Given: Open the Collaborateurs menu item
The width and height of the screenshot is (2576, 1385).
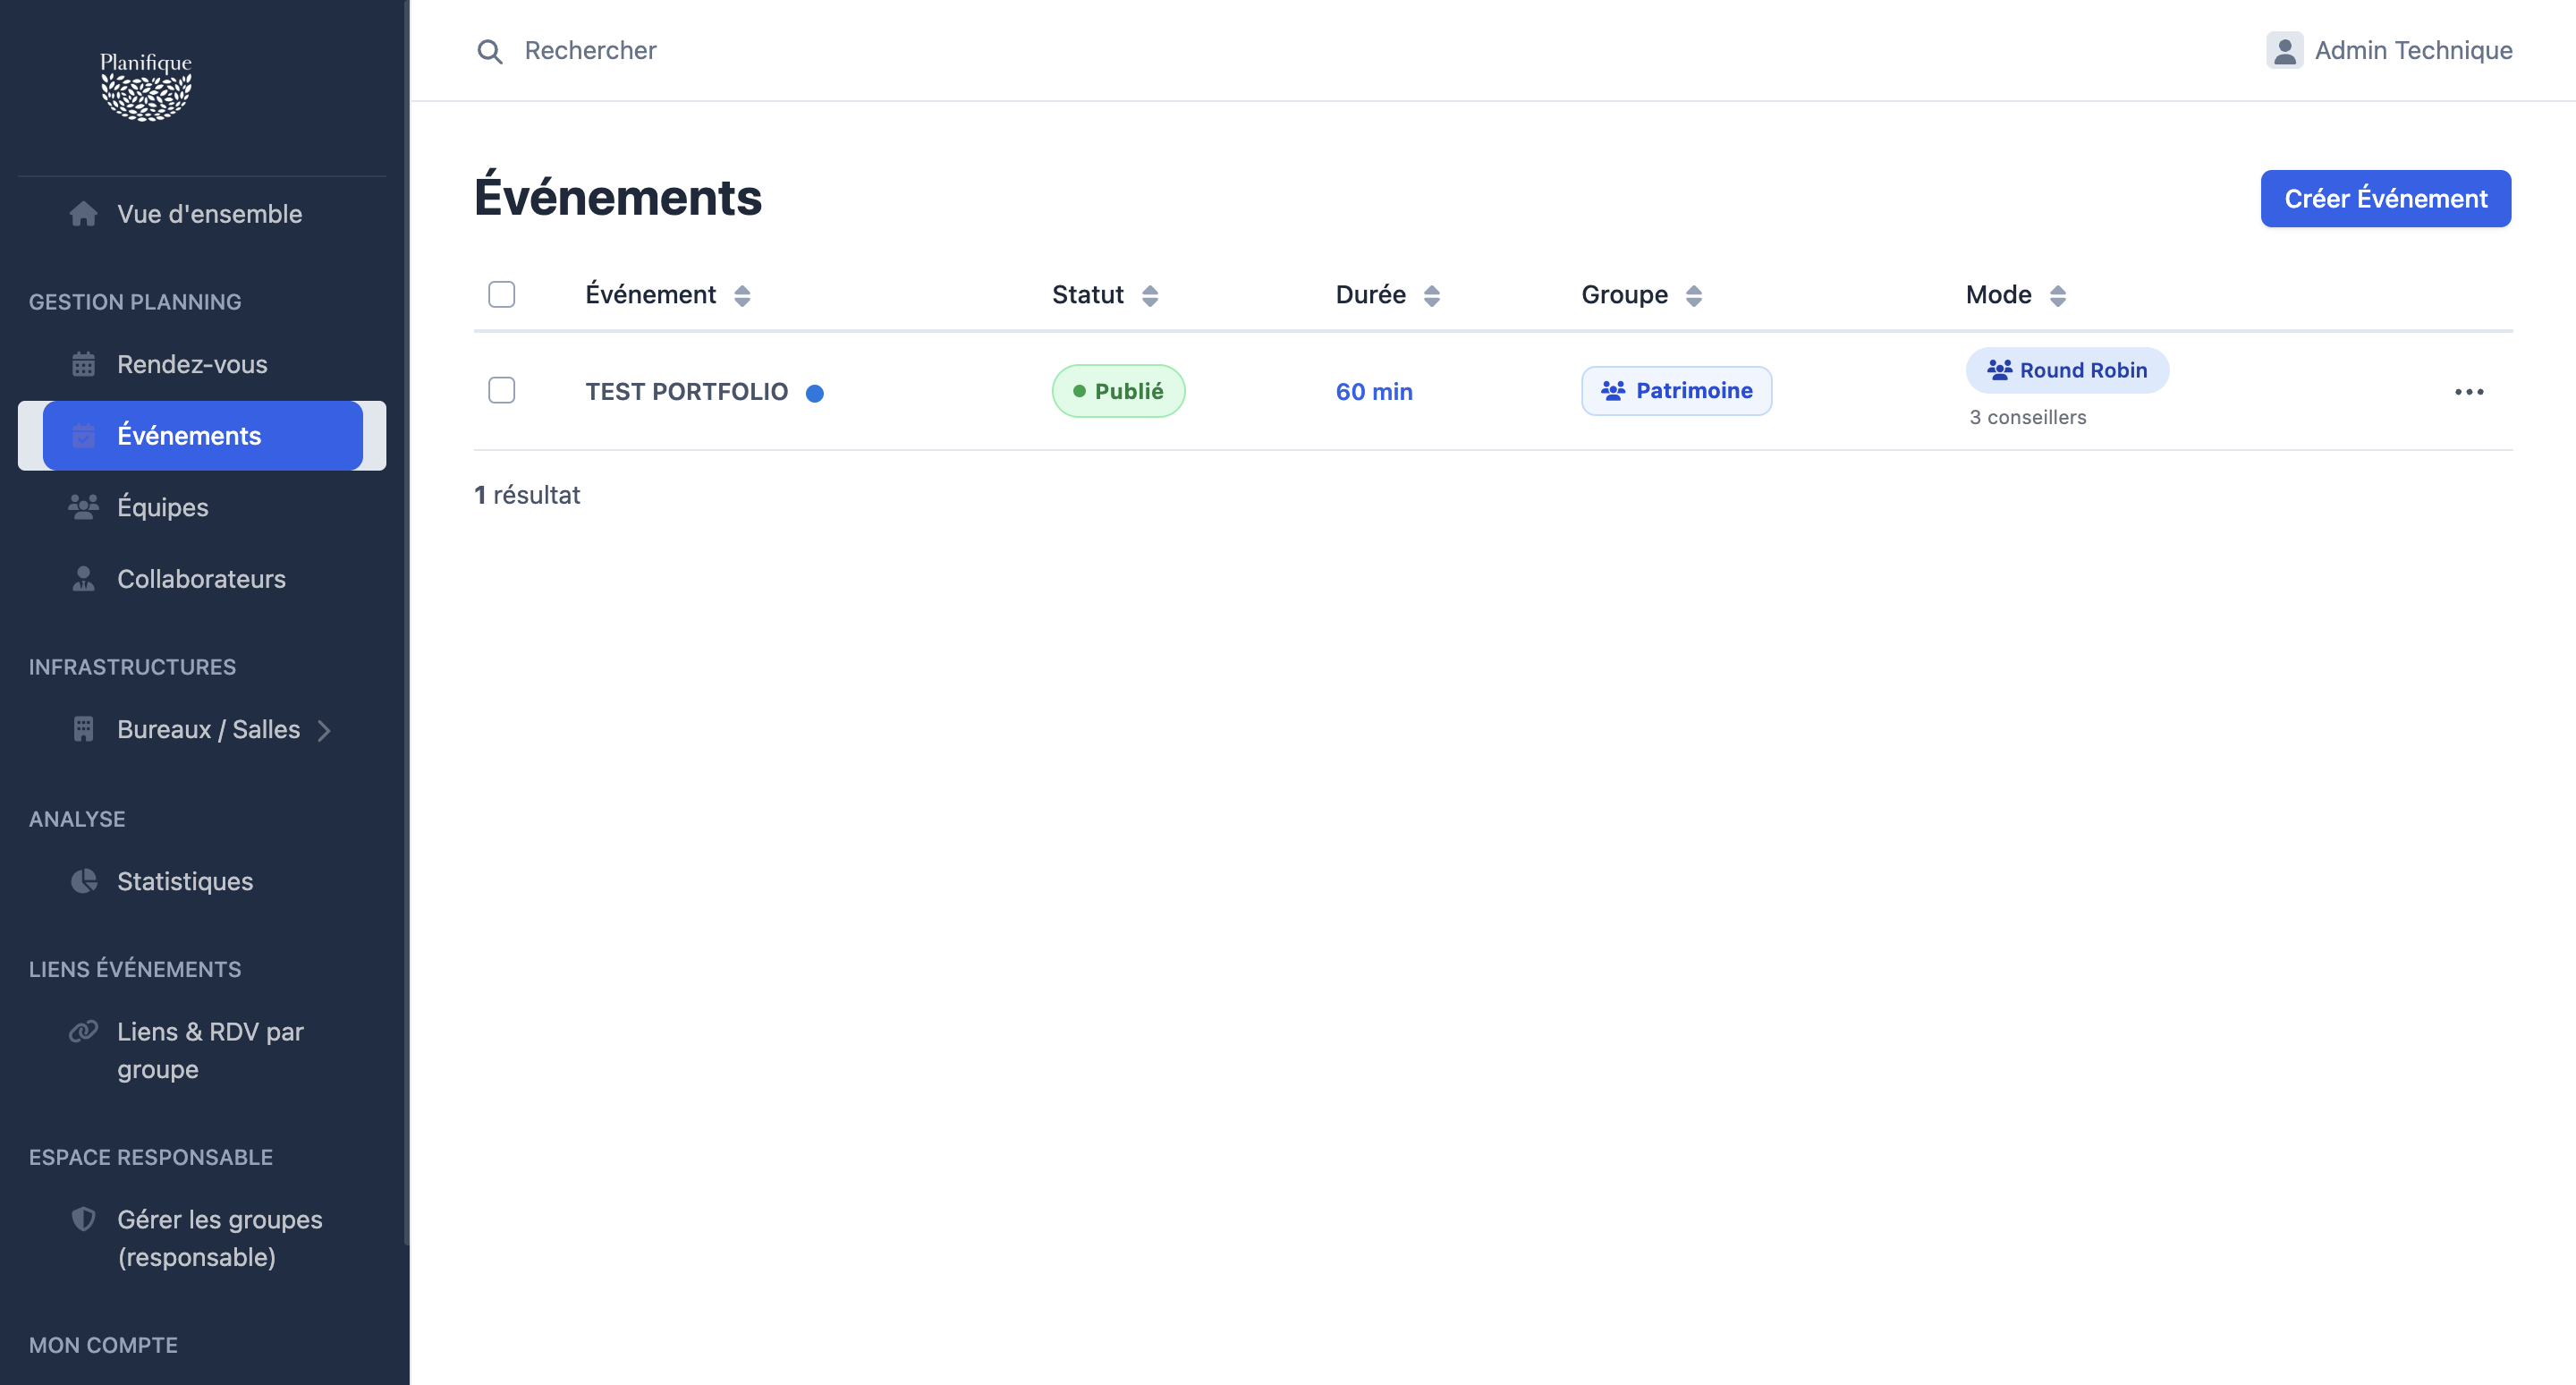Looking at the screenshot, I should [202, 579].
